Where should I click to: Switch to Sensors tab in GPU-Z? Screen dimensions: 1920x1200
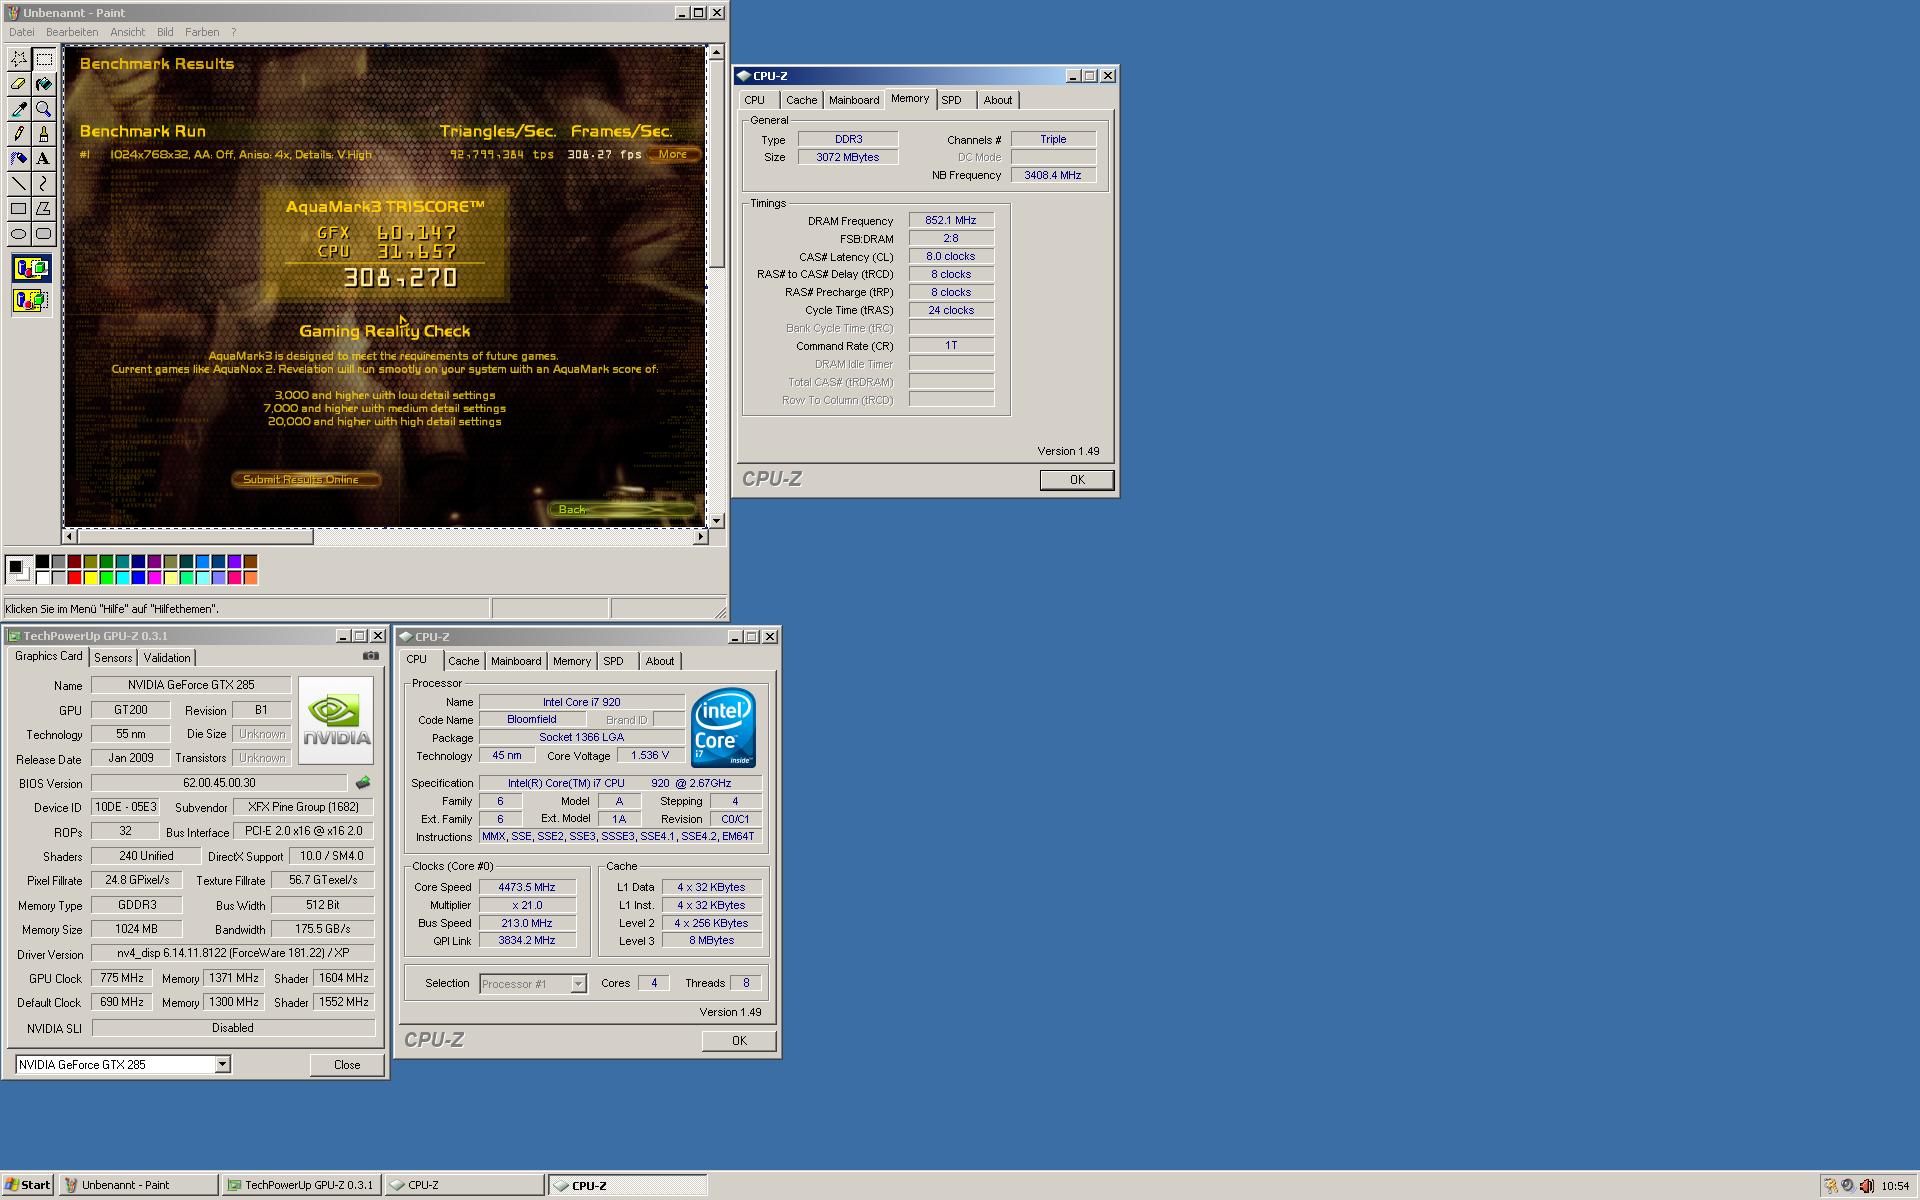pyautogui.click(x=113, y=658)
